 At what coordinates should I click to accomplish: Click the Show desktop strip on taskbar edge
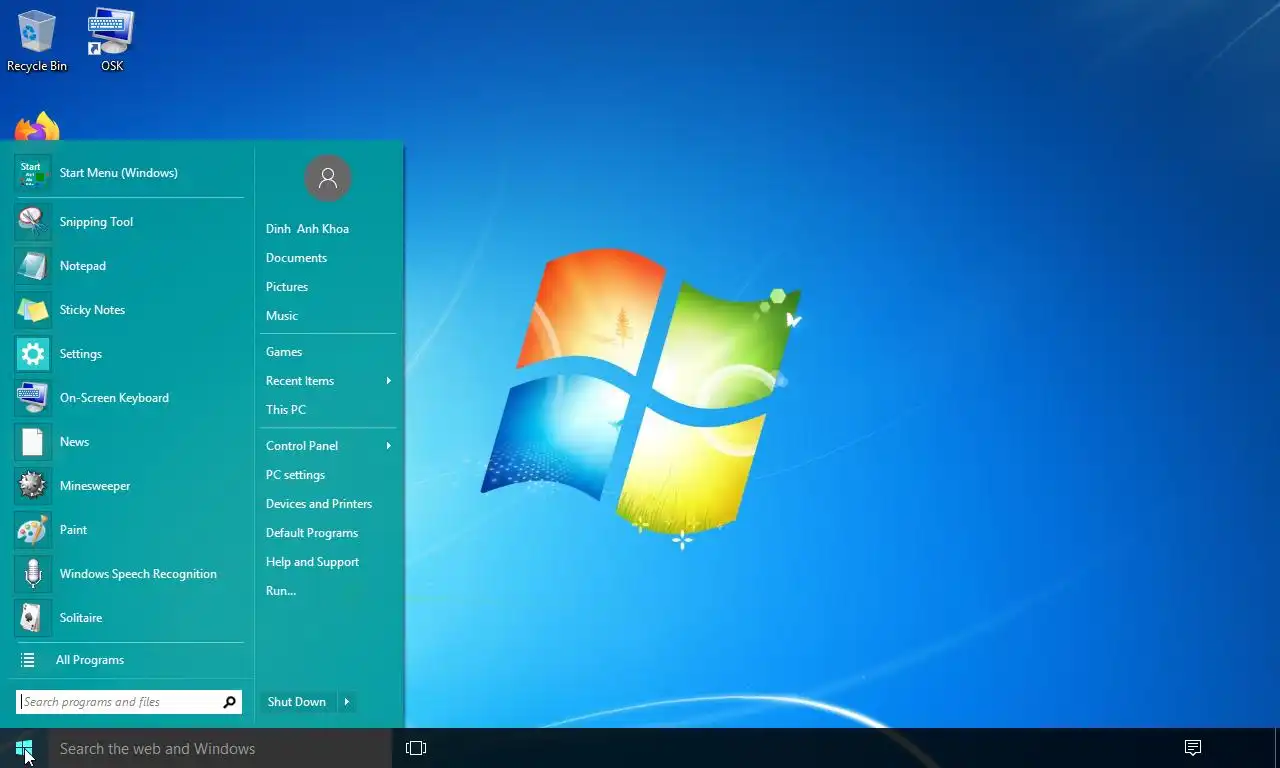tap(1276, 748)
